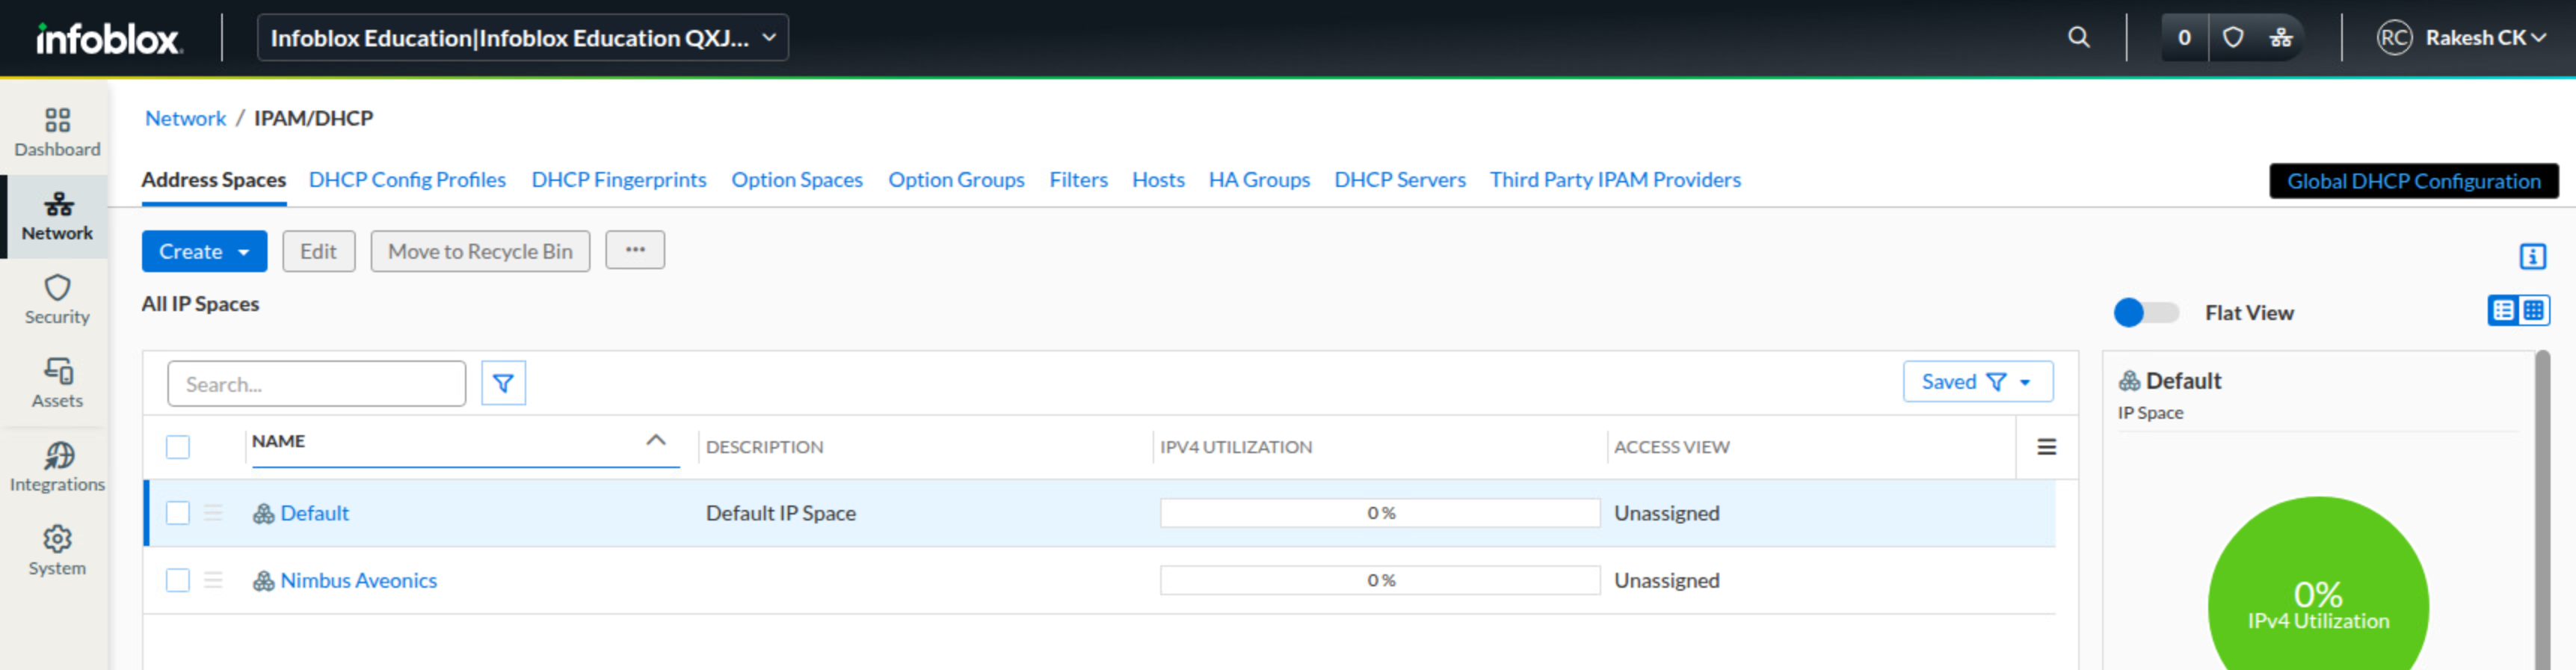This screenshot has width=2576, height=670.
Task: Check the Nimbus Aveonics row checkbox
Action: [x=178, y=580]
